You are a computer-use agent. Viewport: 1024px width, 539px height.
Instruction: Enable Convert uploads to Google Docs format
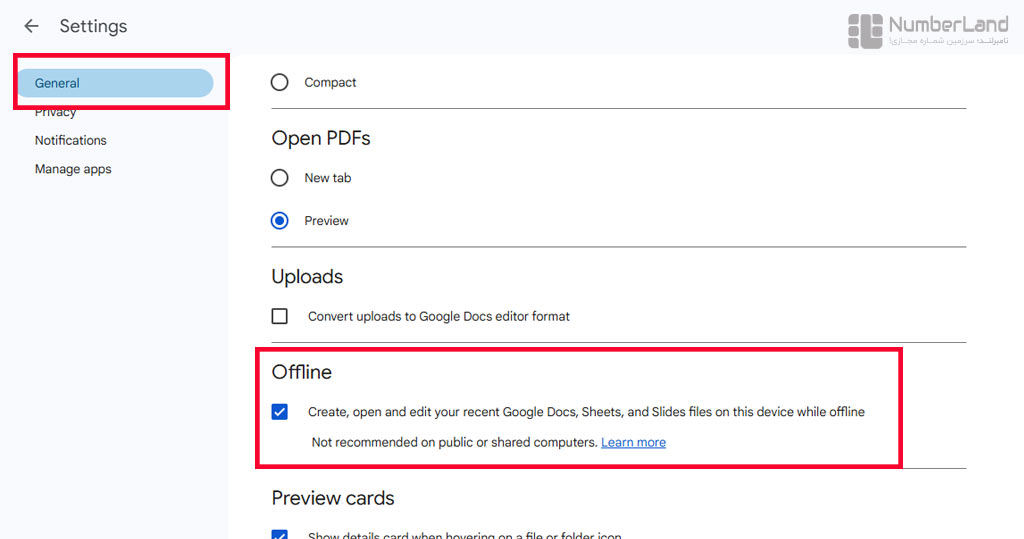tap(280, 316)
